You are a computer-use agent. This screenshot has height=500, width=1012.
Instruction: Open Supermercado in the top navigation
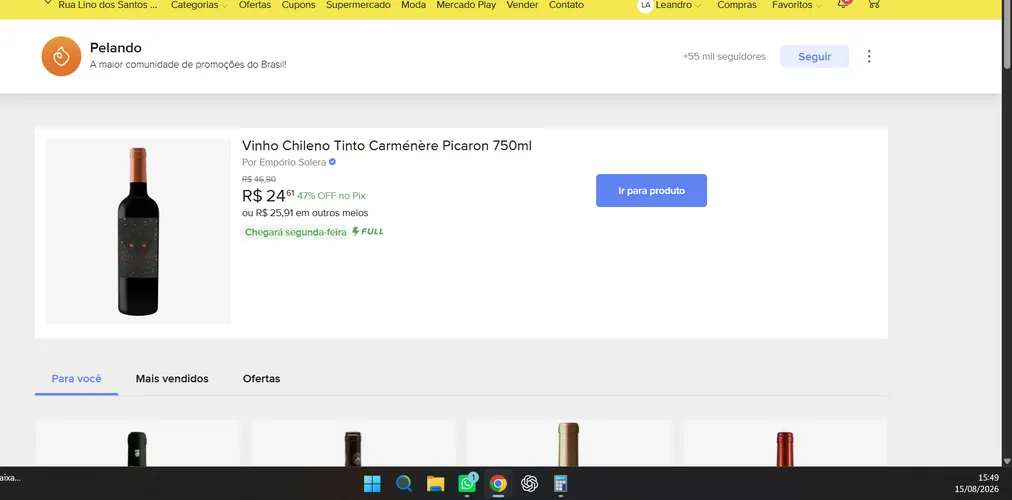[358, 5]
